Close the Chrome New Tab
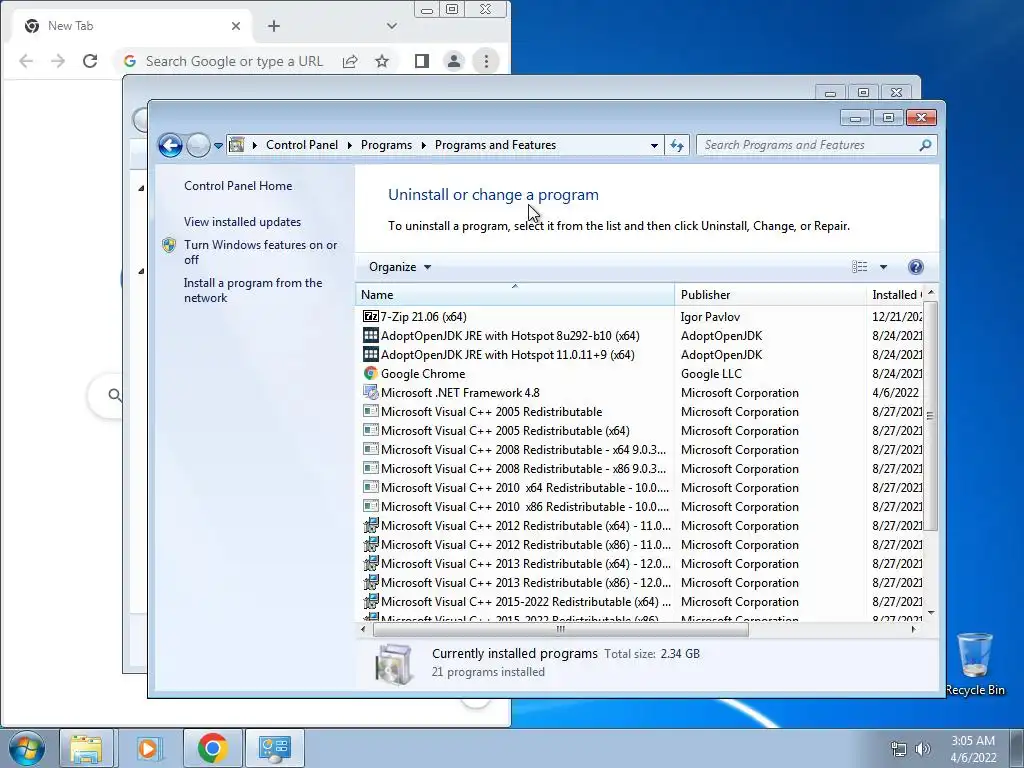Viewport: 1024px width, 768px height. (236, 26)
